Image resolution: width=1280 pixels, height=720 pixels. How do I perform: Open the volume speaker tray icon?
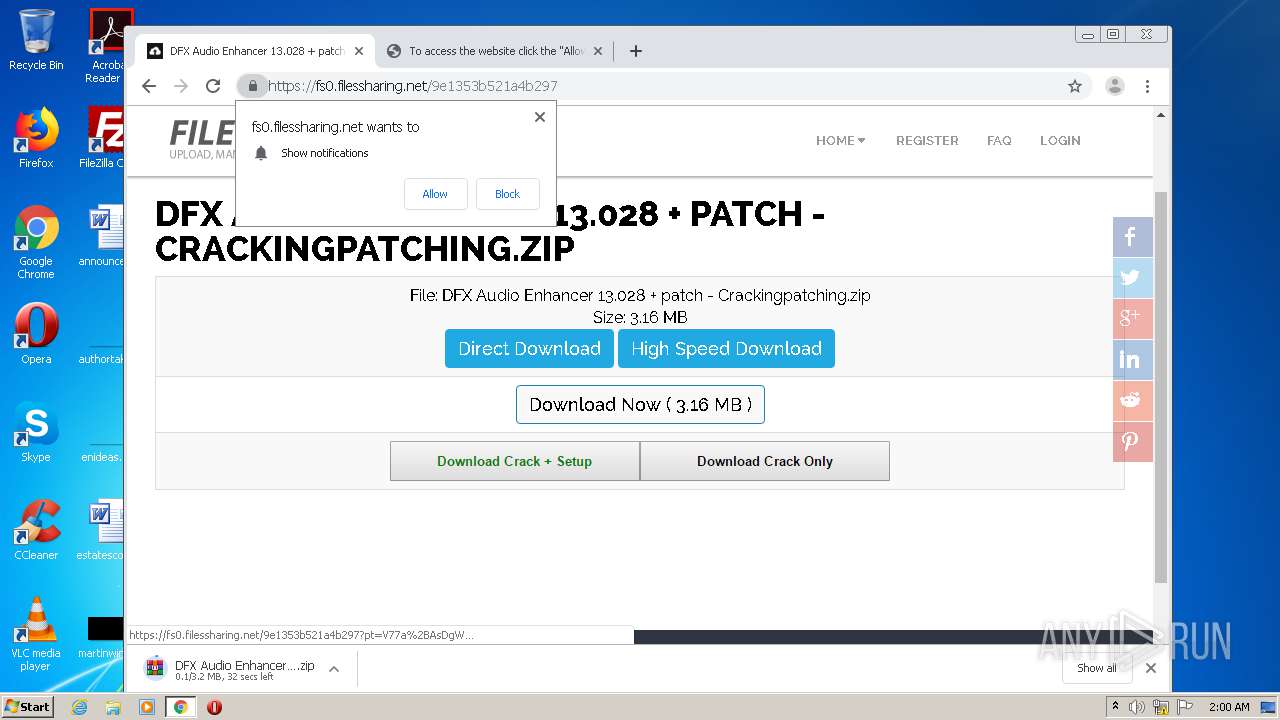[x=1137, y=707]
